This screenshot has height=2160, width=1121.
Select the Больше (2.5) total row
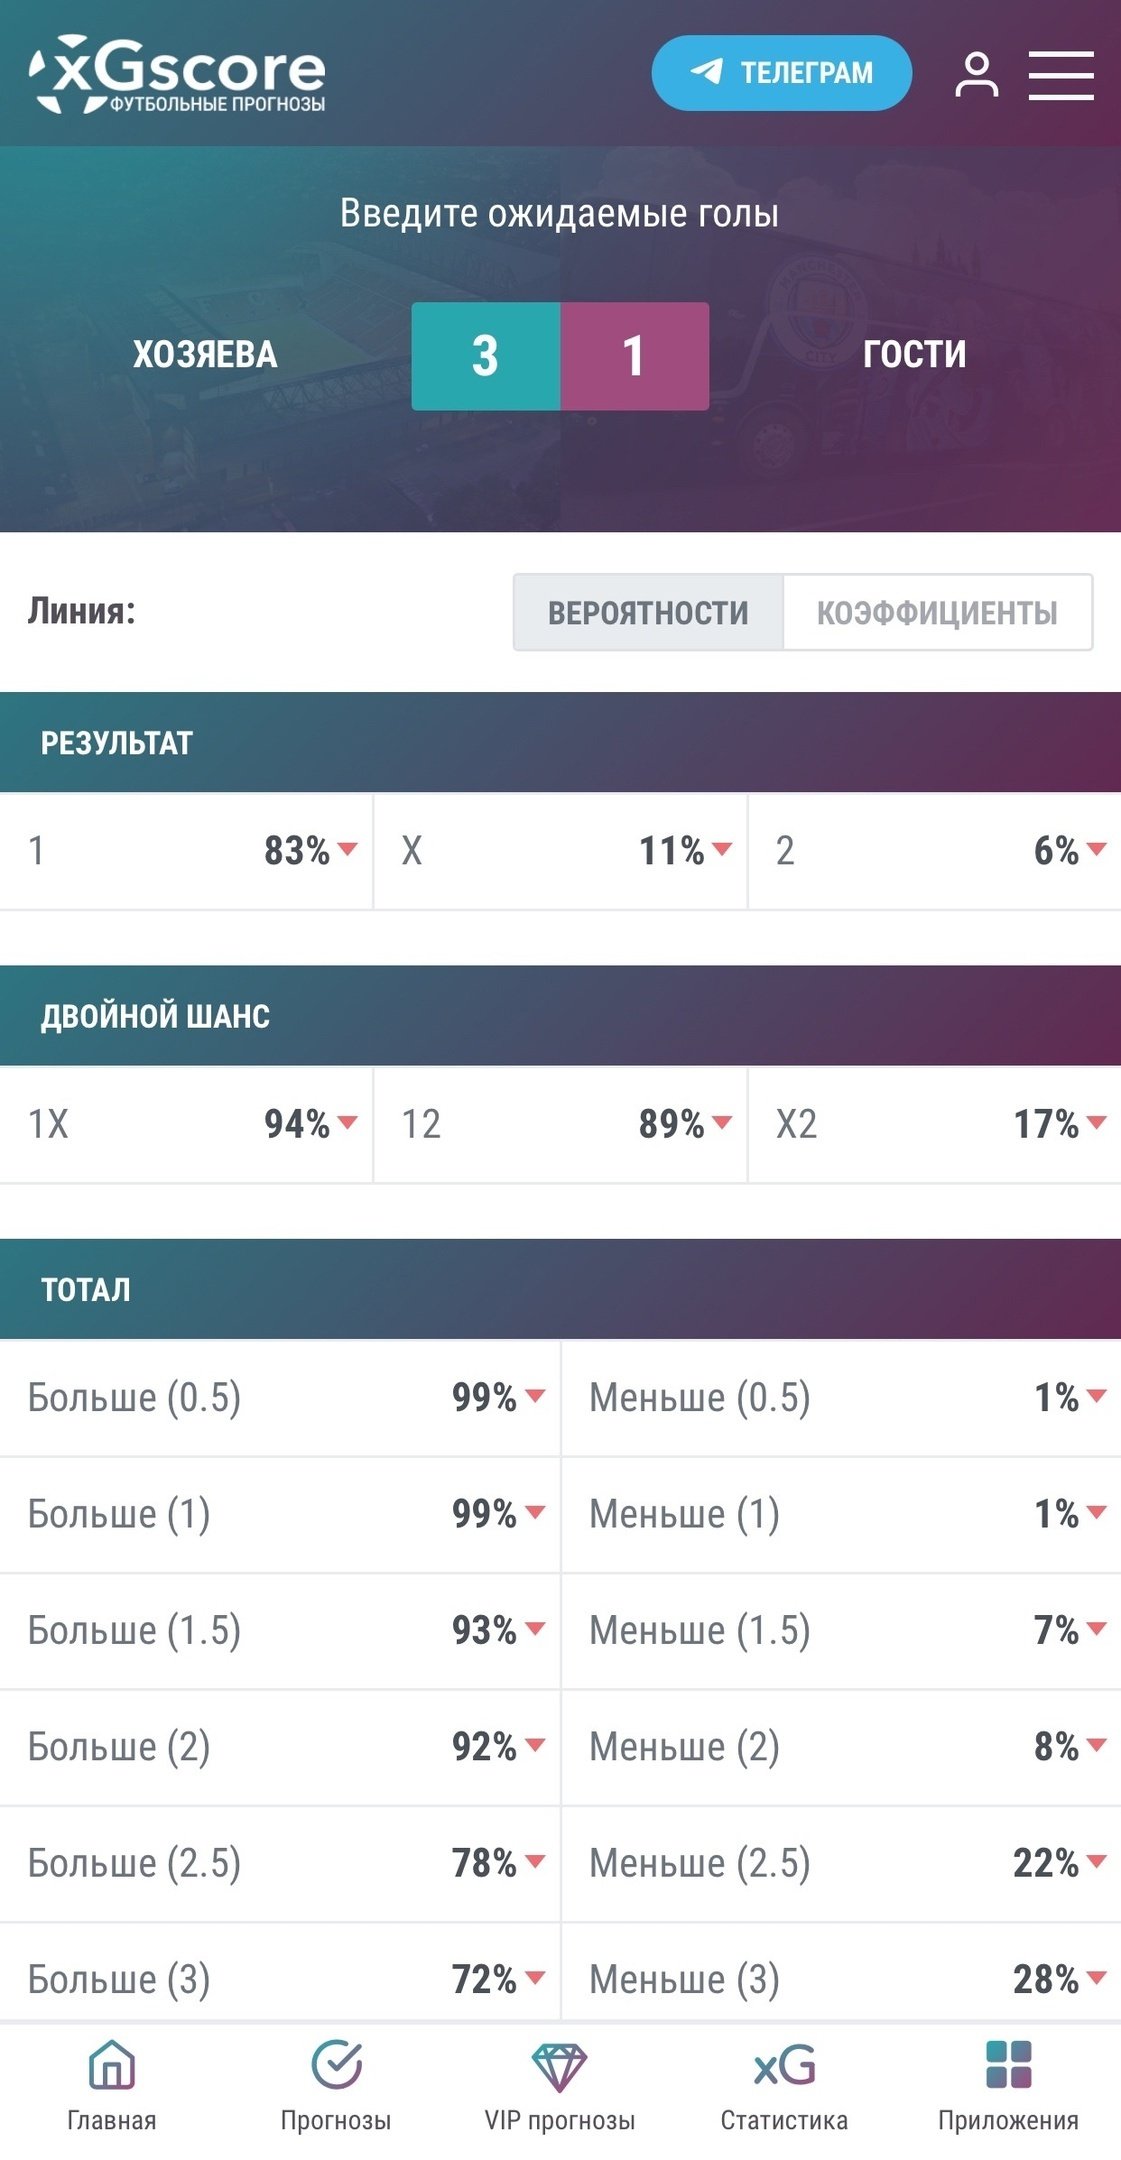point(280,1863)
